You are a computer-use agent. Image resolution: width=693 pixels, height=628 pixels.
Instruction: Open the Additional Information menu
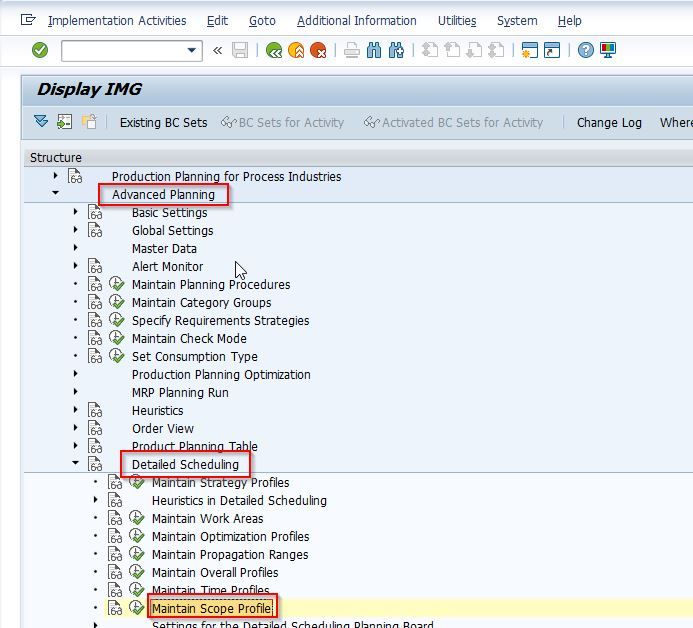pyautogui.click(x=357, y=20)
